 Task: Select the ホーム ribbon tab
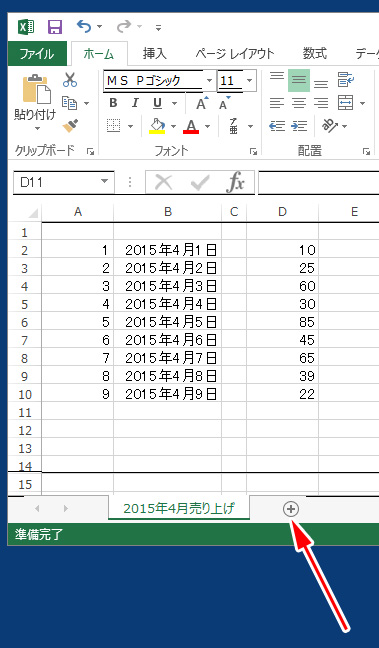[x=98, y=54]
